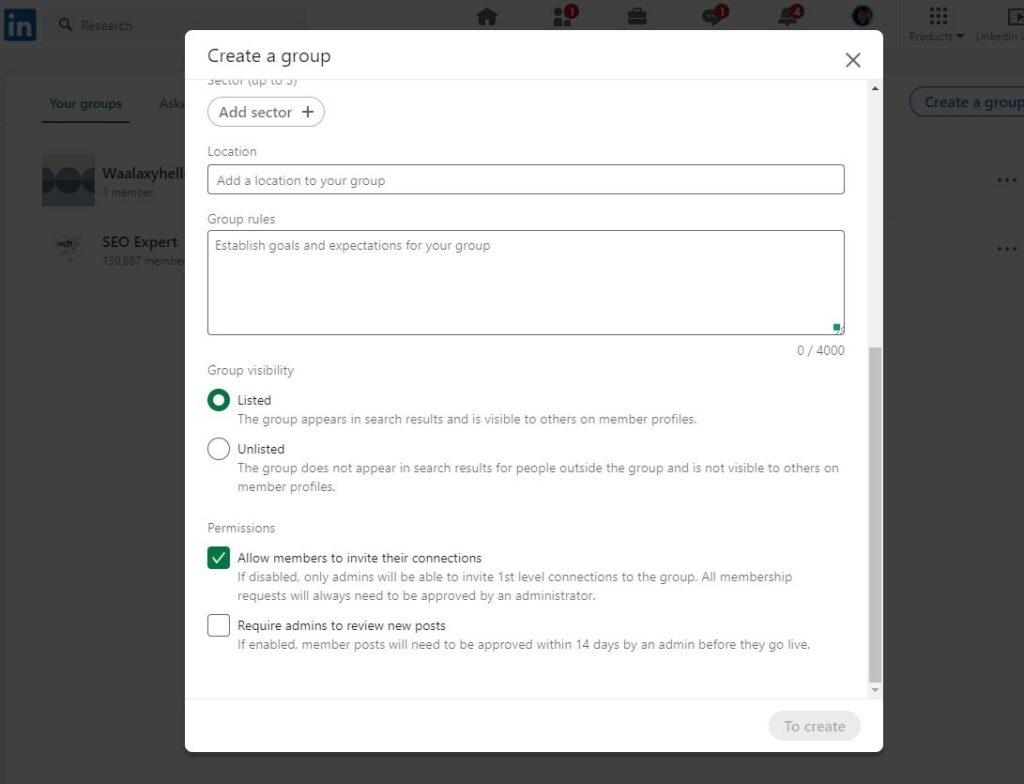This screenshot has height=784, width=1024.
Task: Click Add sector in the dialog
Action: [265, 112]
